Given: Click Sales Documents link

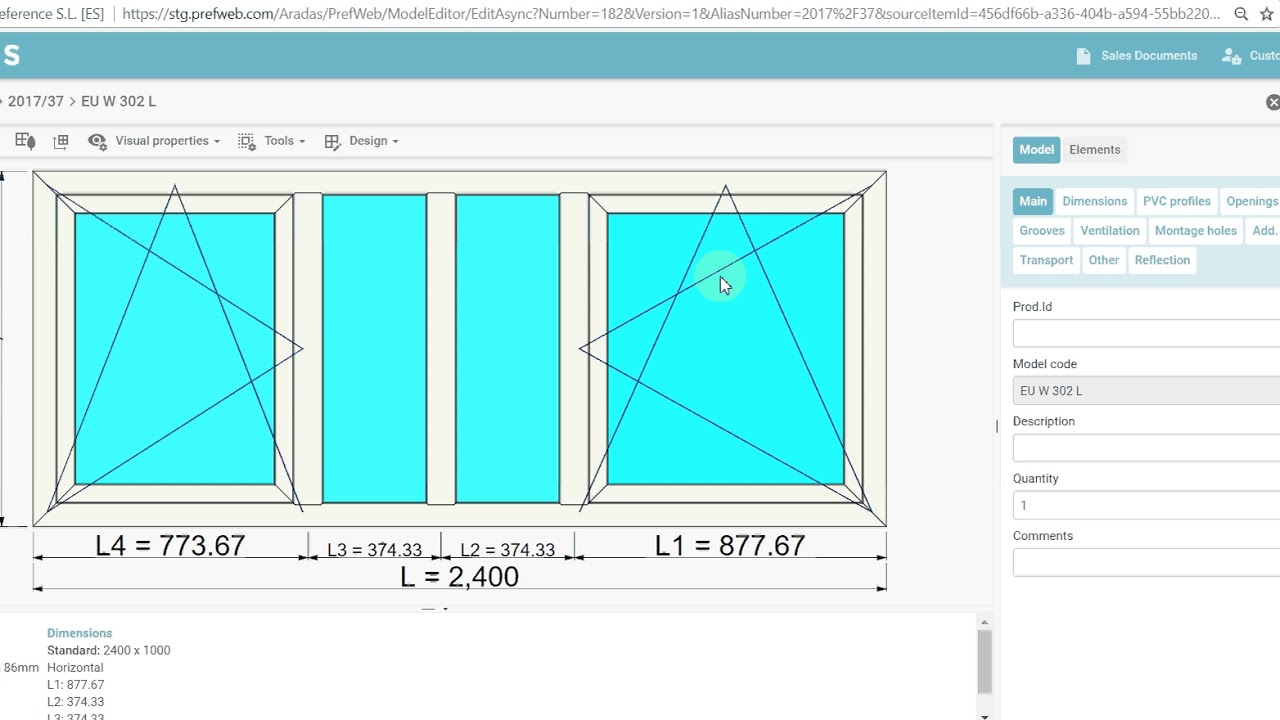Looking at the screenshot, I should (x=1149, y=56).
